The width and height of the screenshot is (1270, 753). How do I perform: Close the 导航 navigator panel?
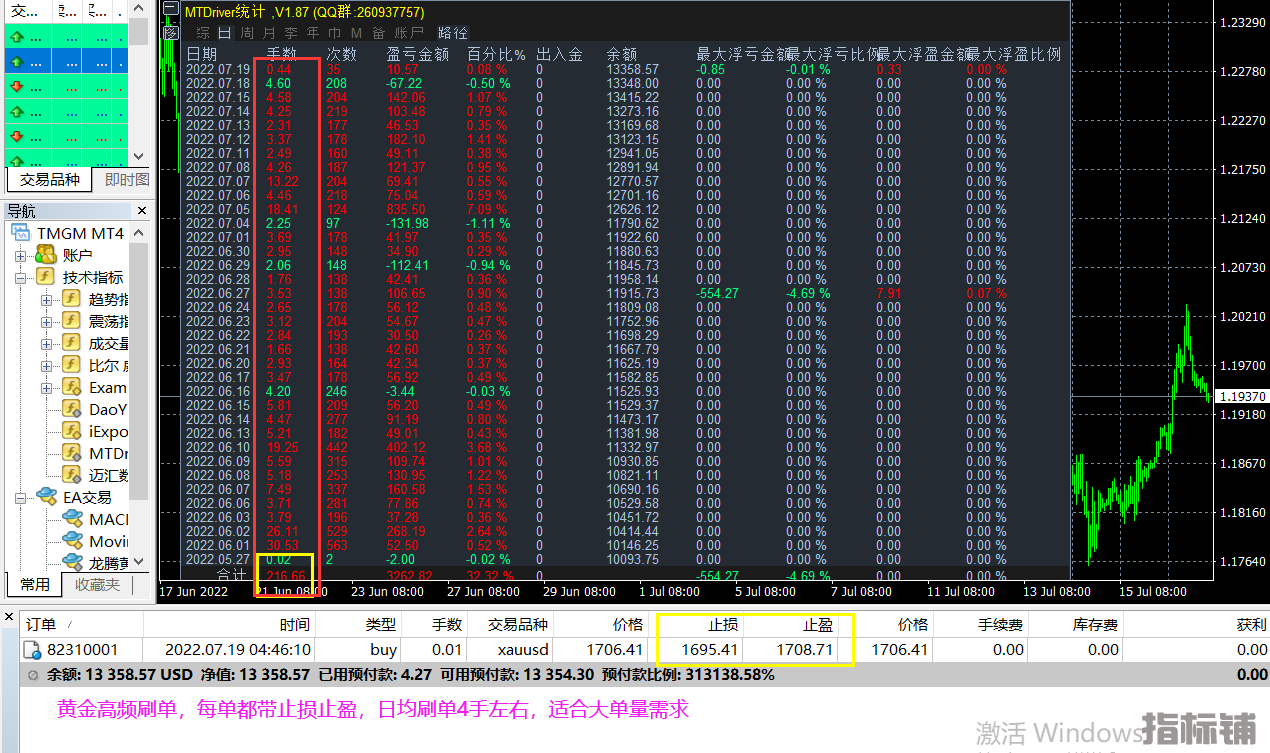tap(141, 211)
